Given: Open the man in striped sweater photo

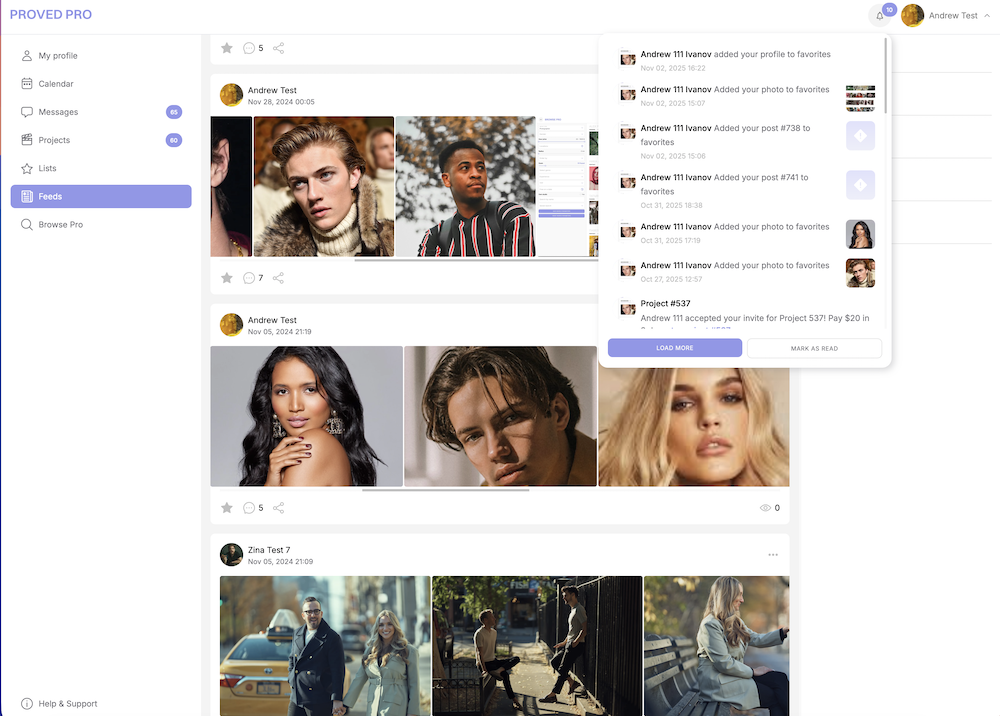Looking at the screenshot, I should (x=466, y=186).
